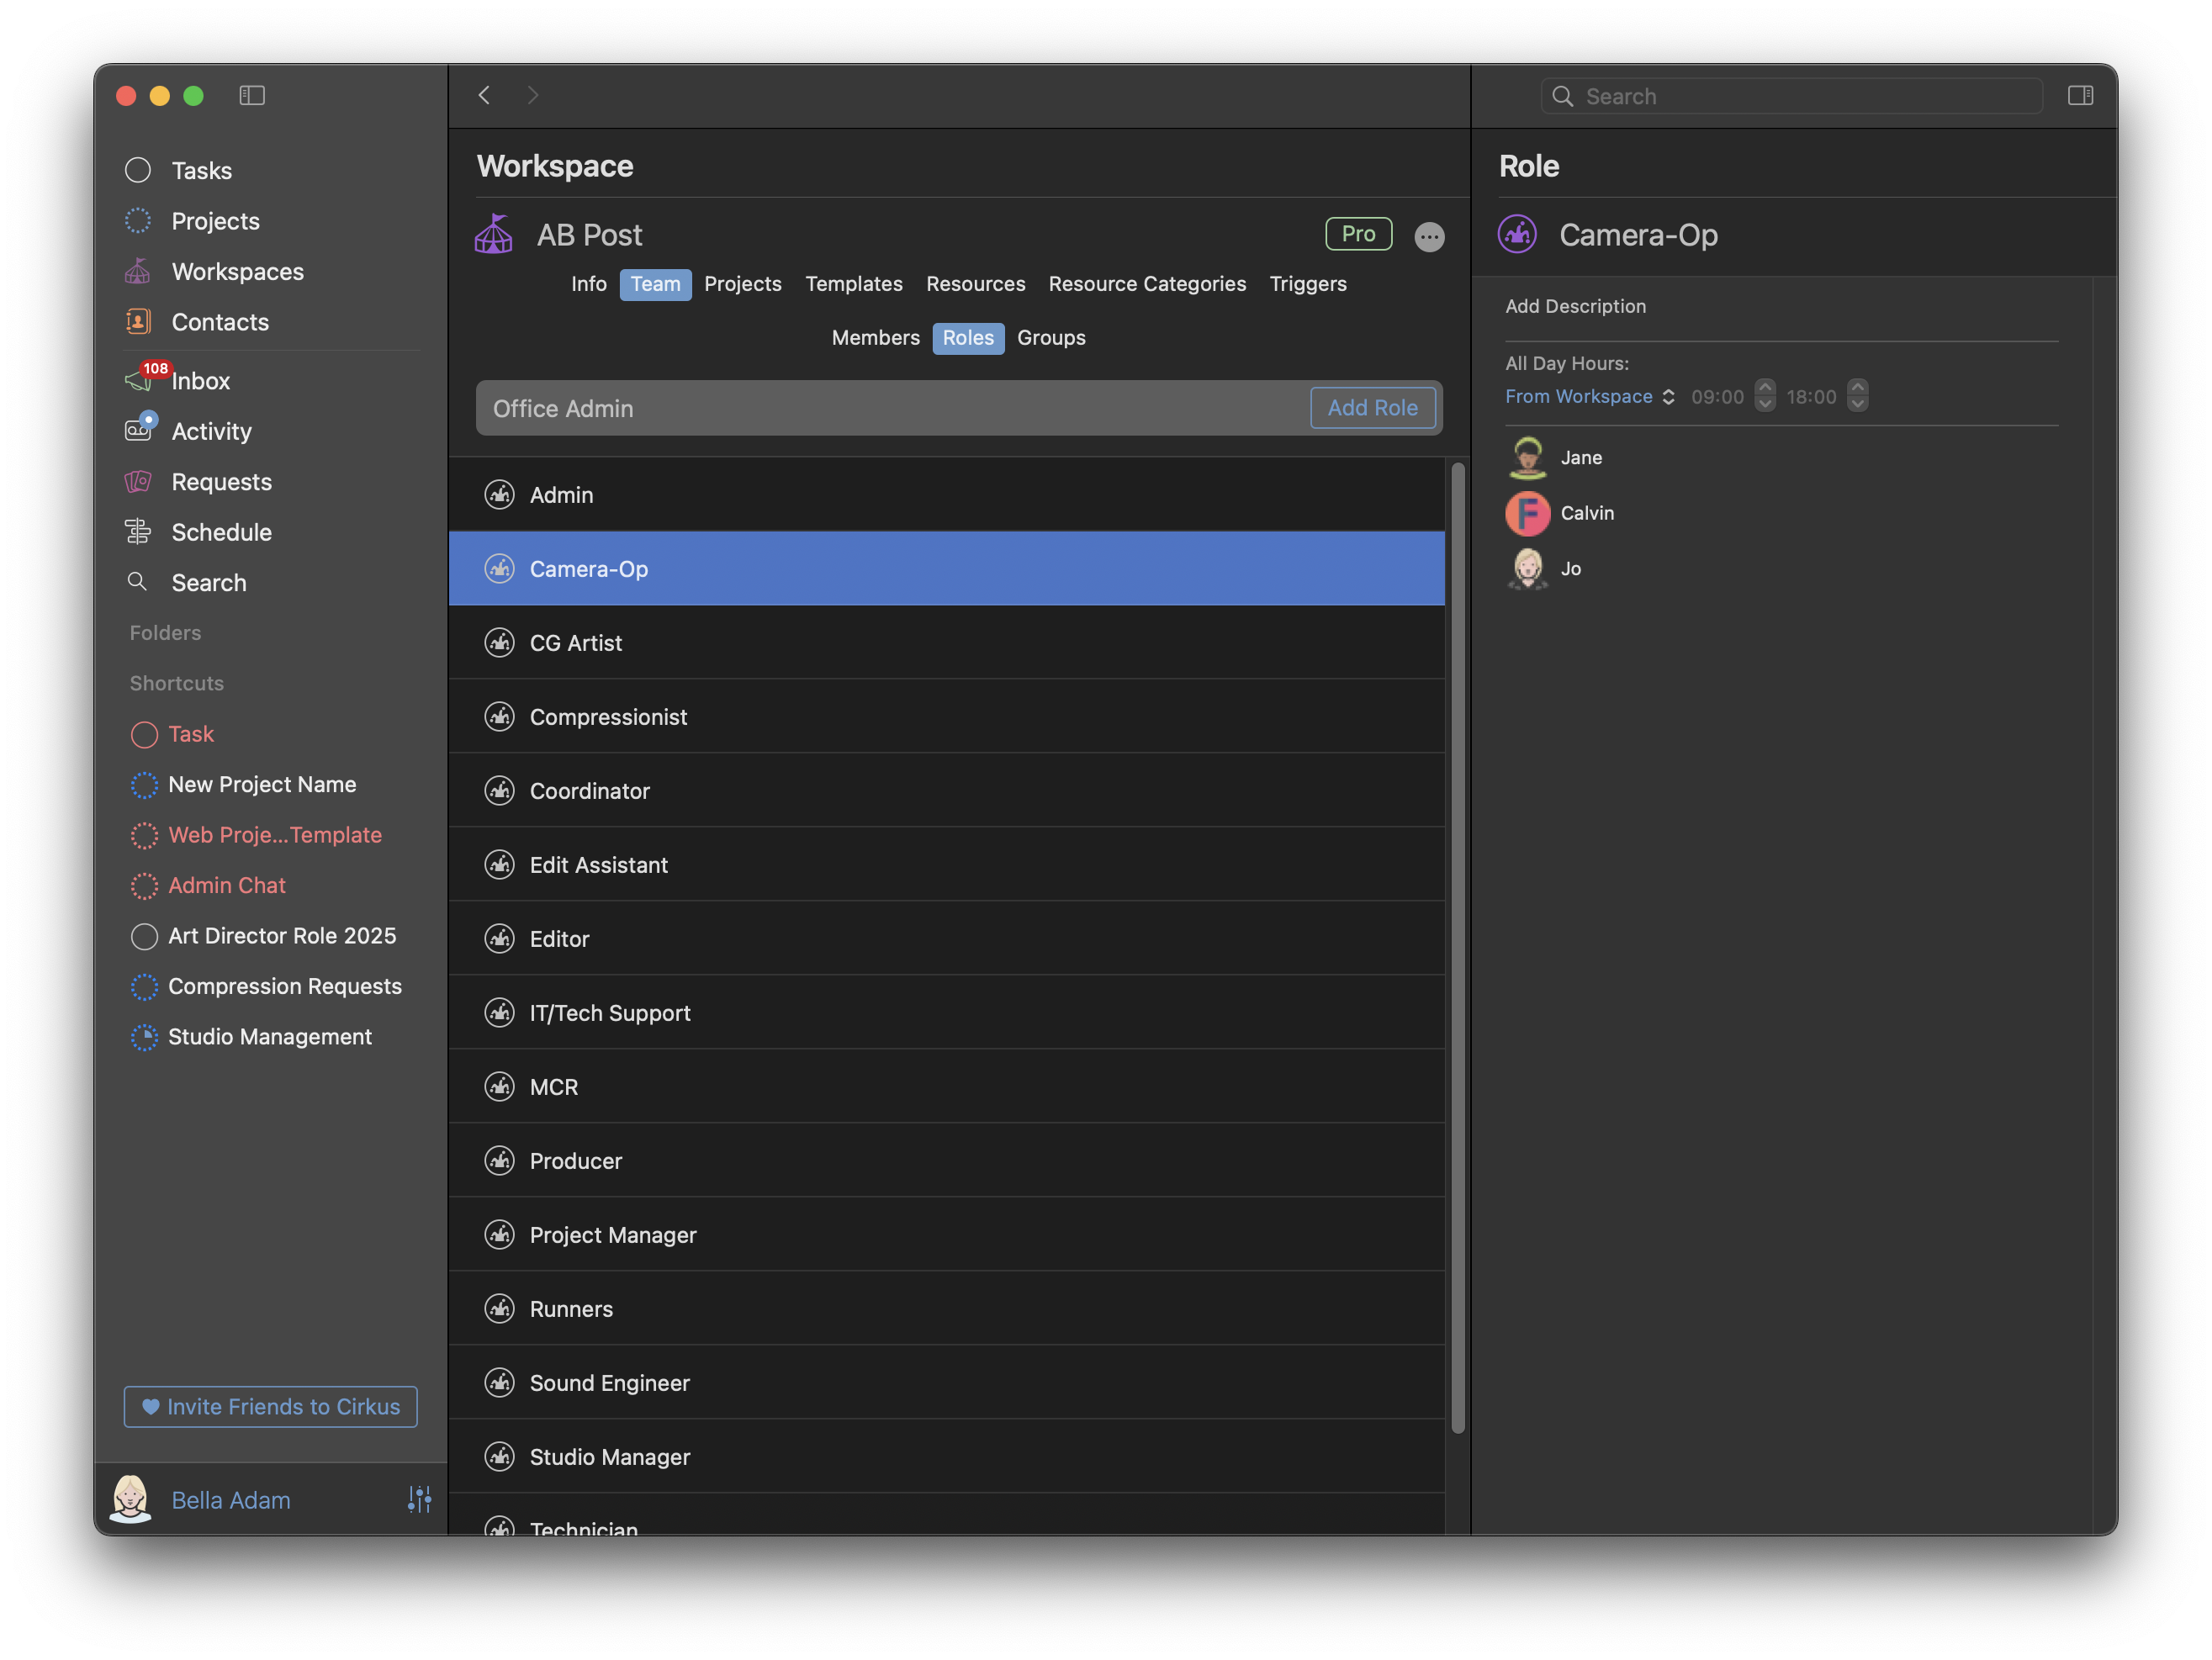Click the Office Admin role name field
The width and height of the screenshot is (2212, 1660).
click(x=890, y=408)
